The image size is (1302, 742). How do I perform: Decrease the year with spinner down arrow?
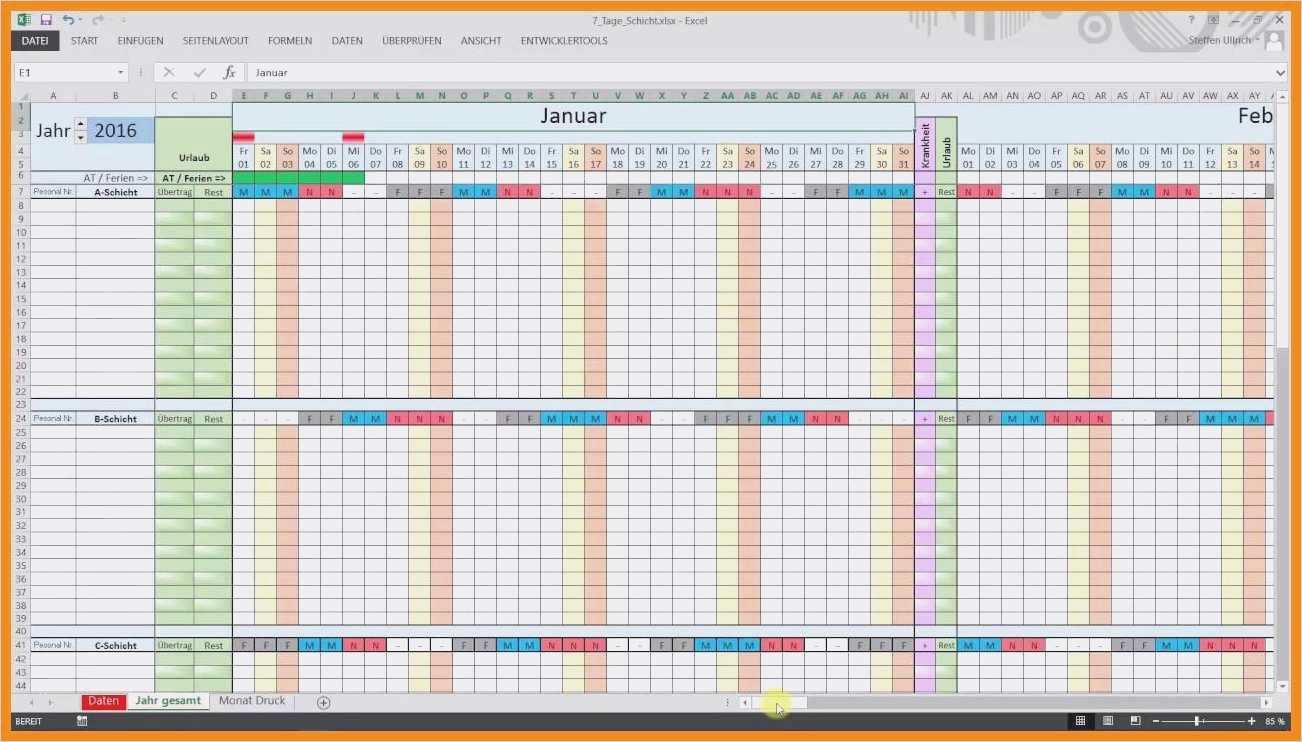pyautogui.click(x=81, y=137)
